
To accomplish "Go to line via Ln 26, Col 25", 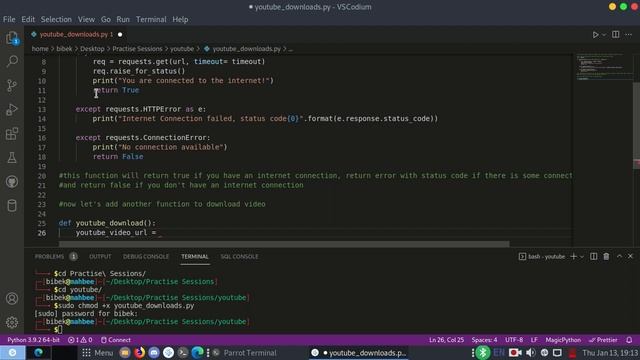I will 446,340.
